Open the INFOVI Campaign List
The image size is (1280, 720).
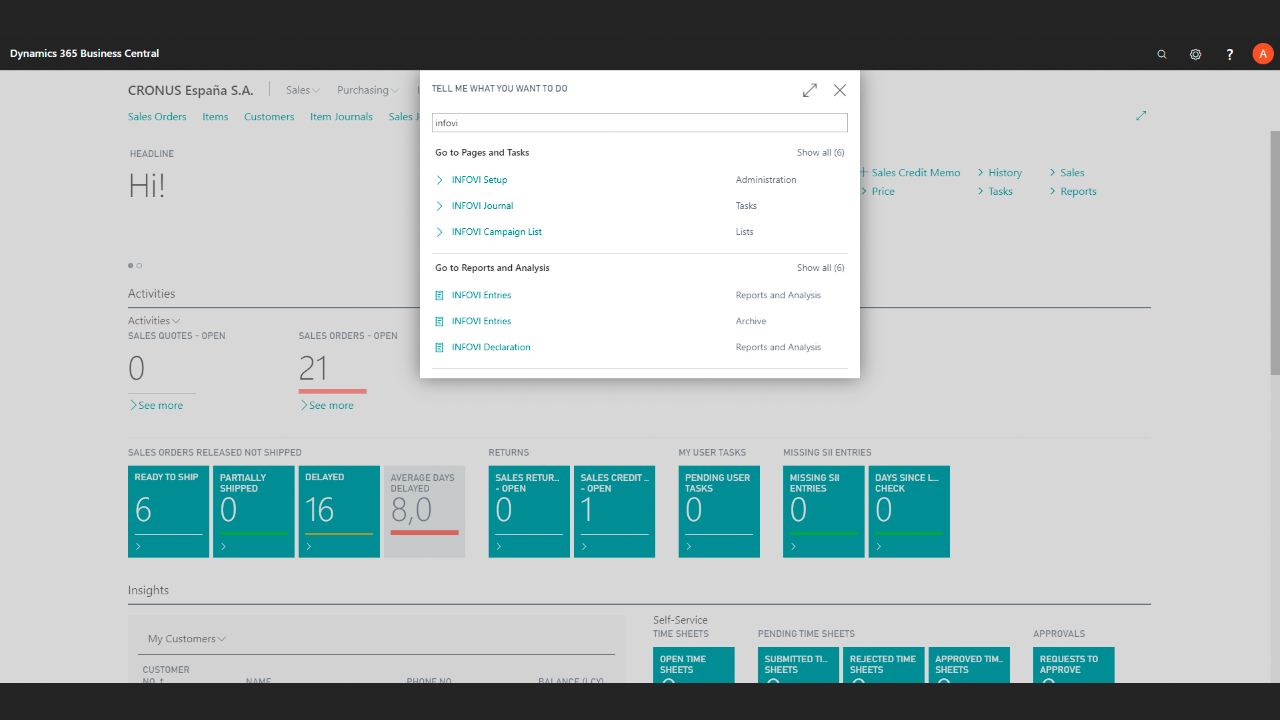pyautogui.click(x=496, y=232)
